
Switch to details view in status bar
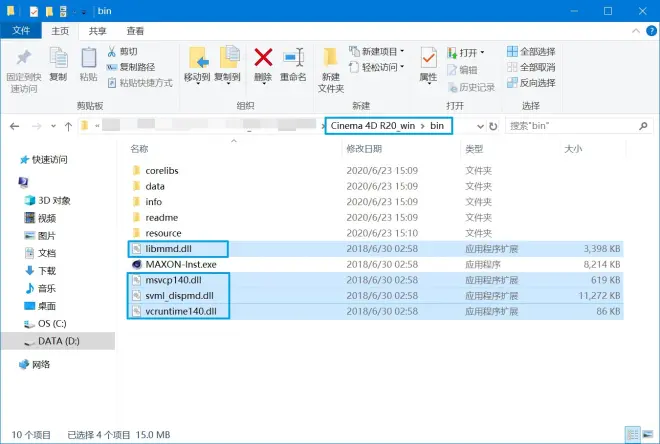632,434
